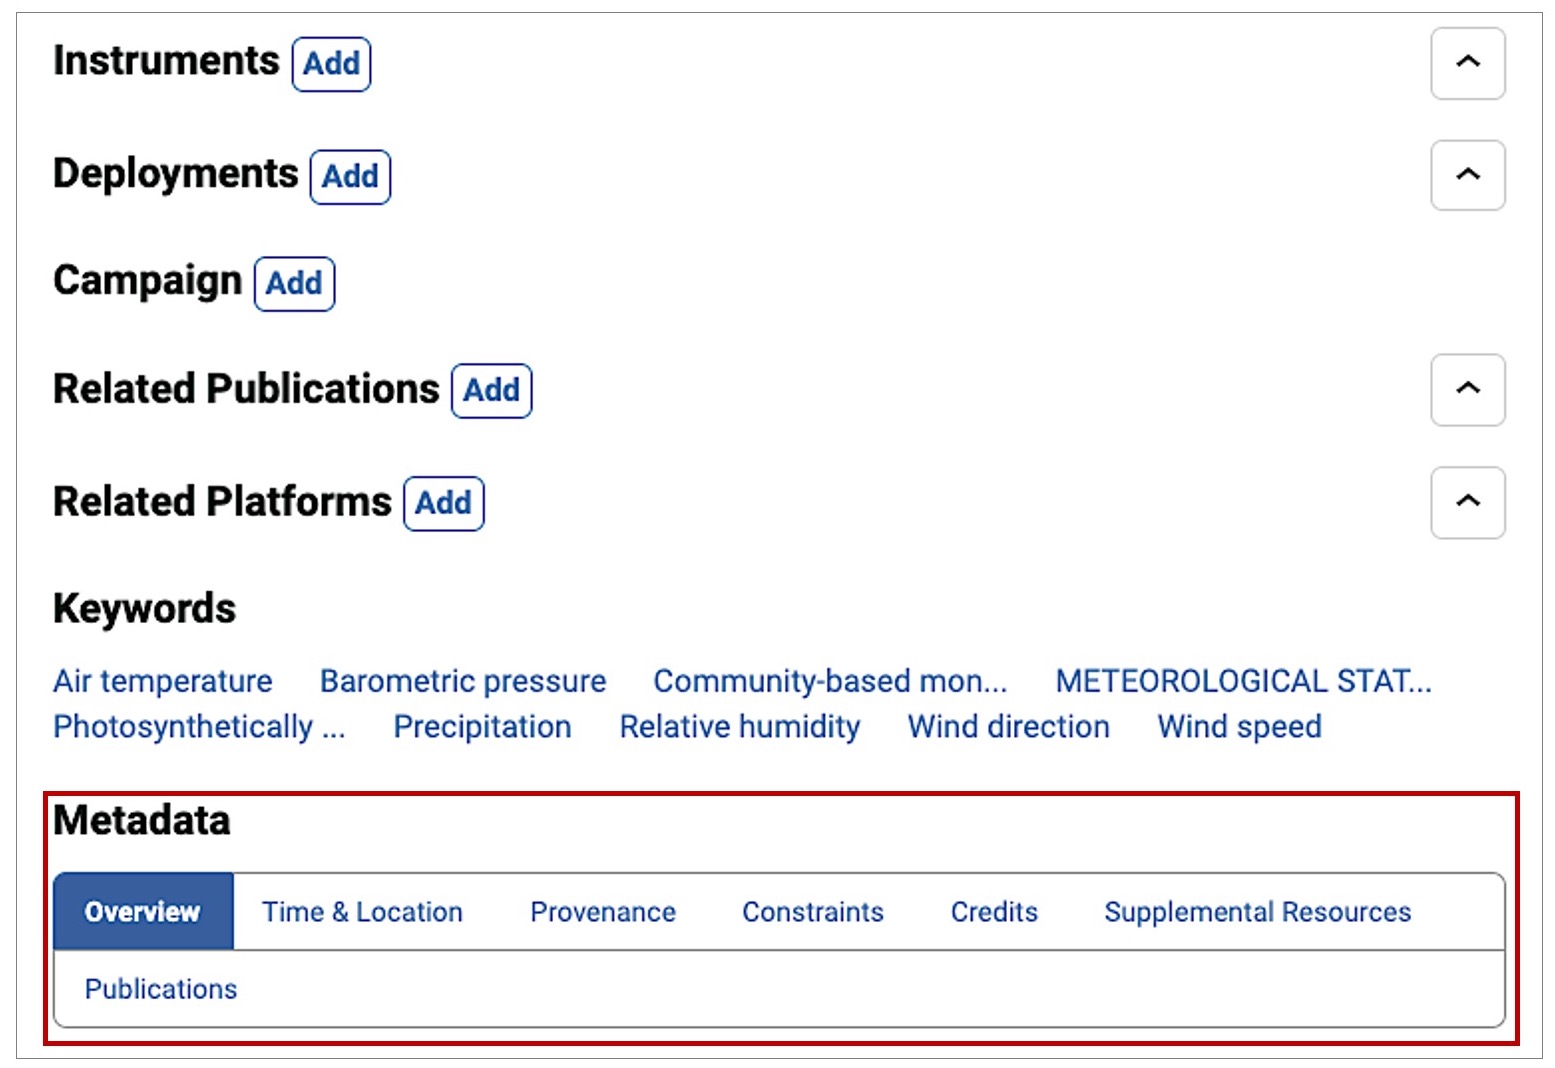Add a new instrument
Screen dimensions: 1555x1068
click(331, 64)
